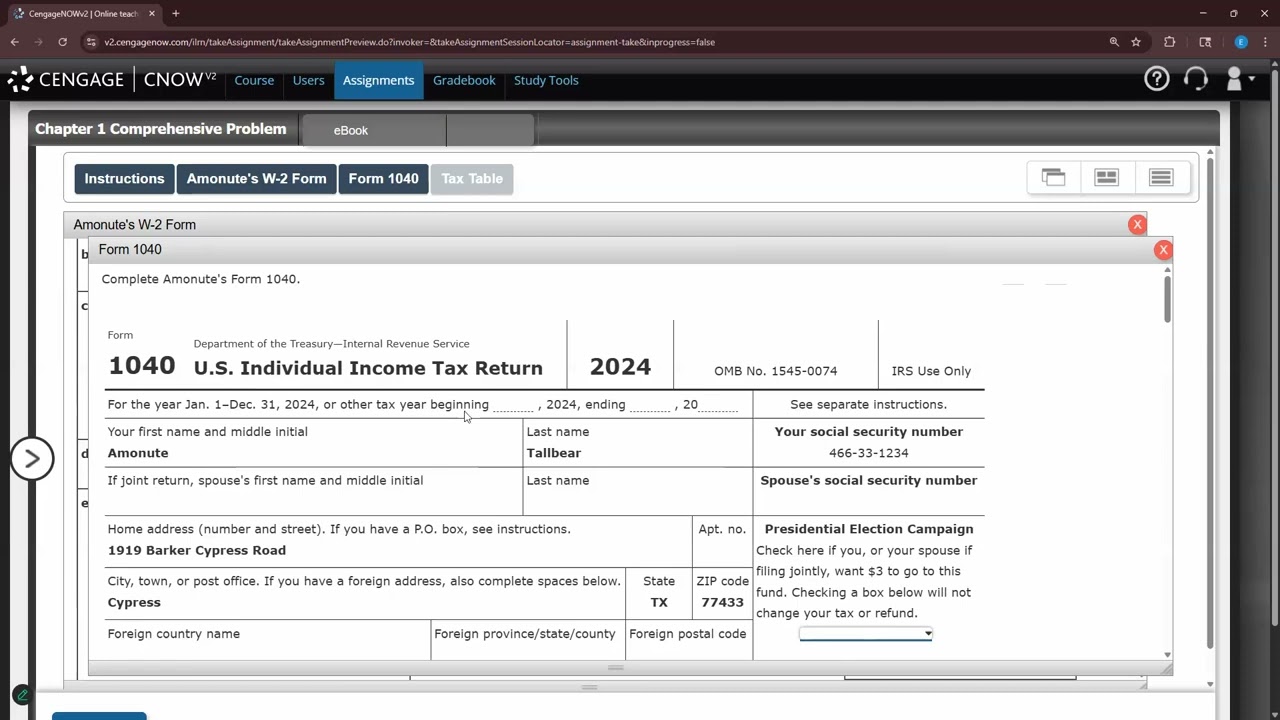The height and width of the screenshot is (720, 1280).
Task: Reload the current page
Action: [63, 42]
